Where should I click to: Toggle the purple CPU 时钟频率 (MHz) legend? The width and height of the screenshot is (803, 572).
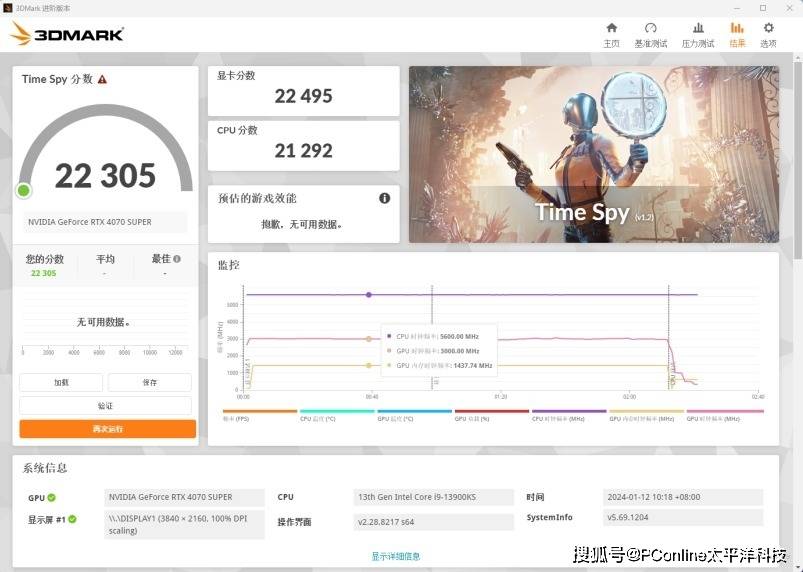(569, 415)
